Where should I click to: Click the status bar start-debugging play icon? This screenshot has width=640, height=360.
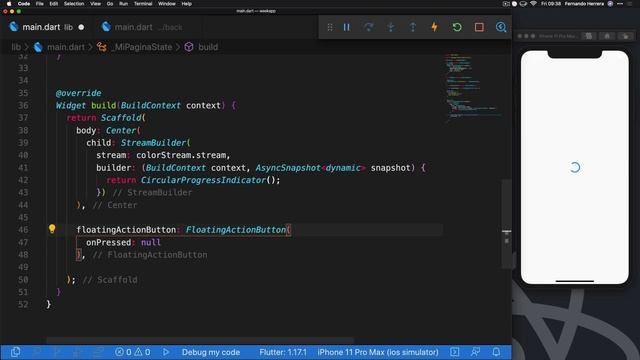click(x=166, y=352)
